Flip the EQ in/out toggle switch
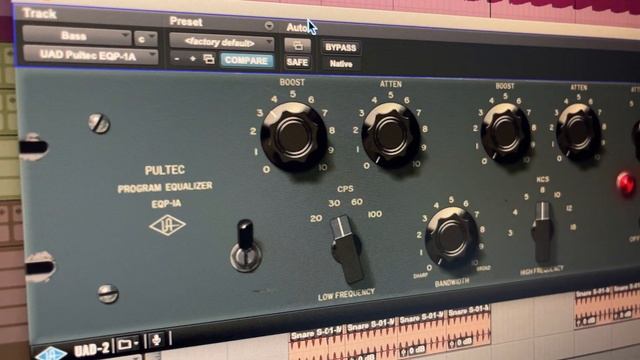Screen dimensions: 640x360 246,246
